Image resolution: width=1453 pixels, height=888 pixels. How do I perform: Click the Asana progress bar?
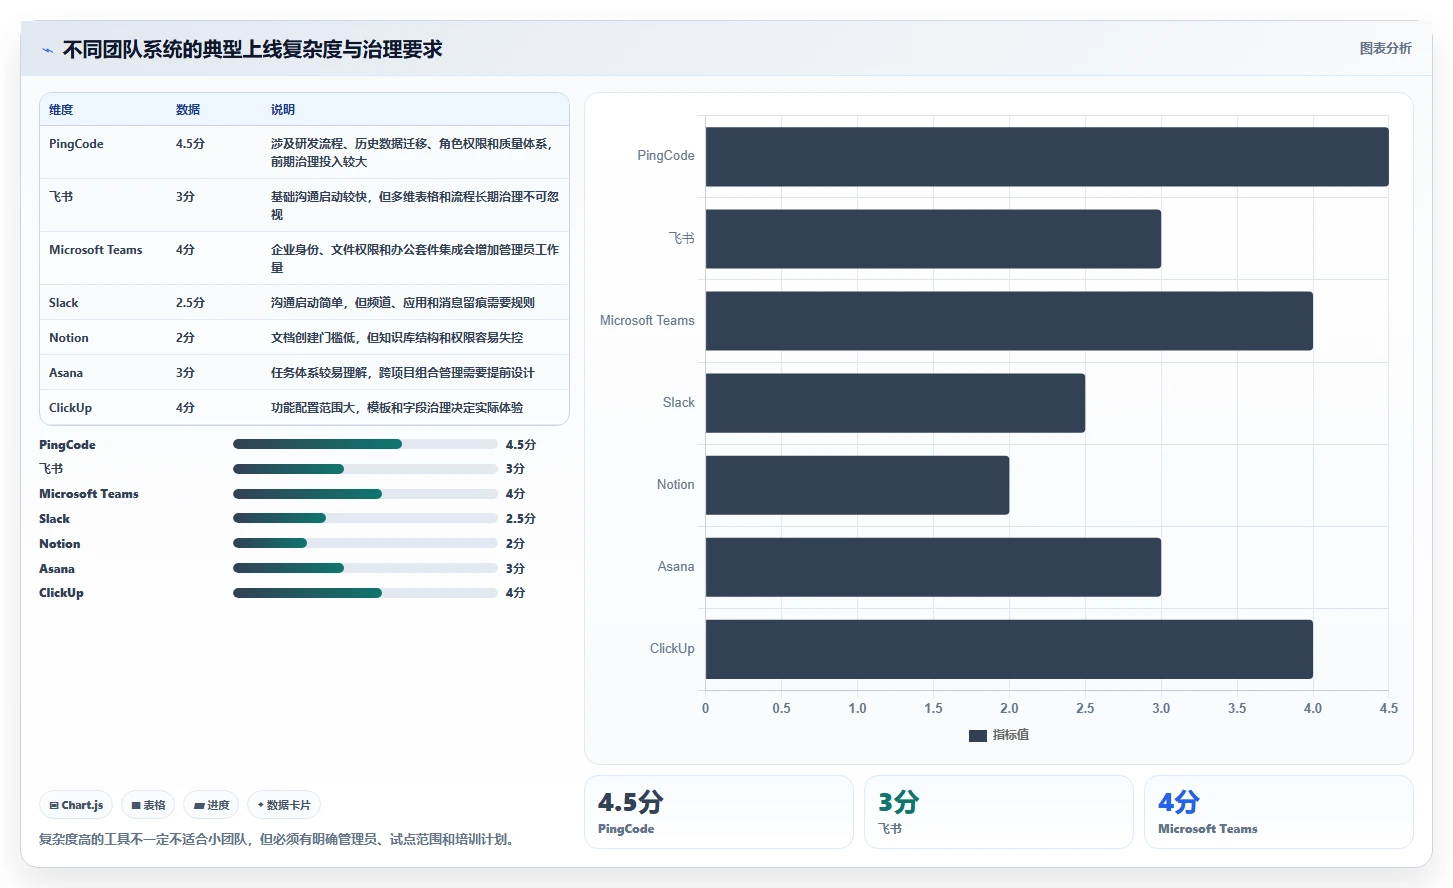pos(365,568)
